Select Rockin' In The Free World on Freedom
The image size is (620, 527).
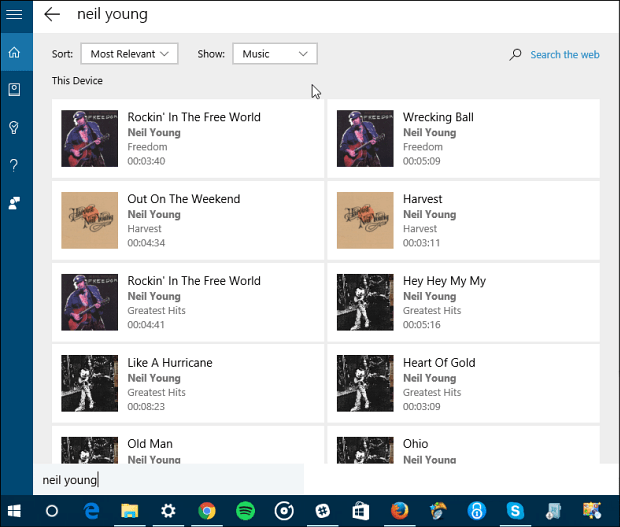tap(188, 138)
